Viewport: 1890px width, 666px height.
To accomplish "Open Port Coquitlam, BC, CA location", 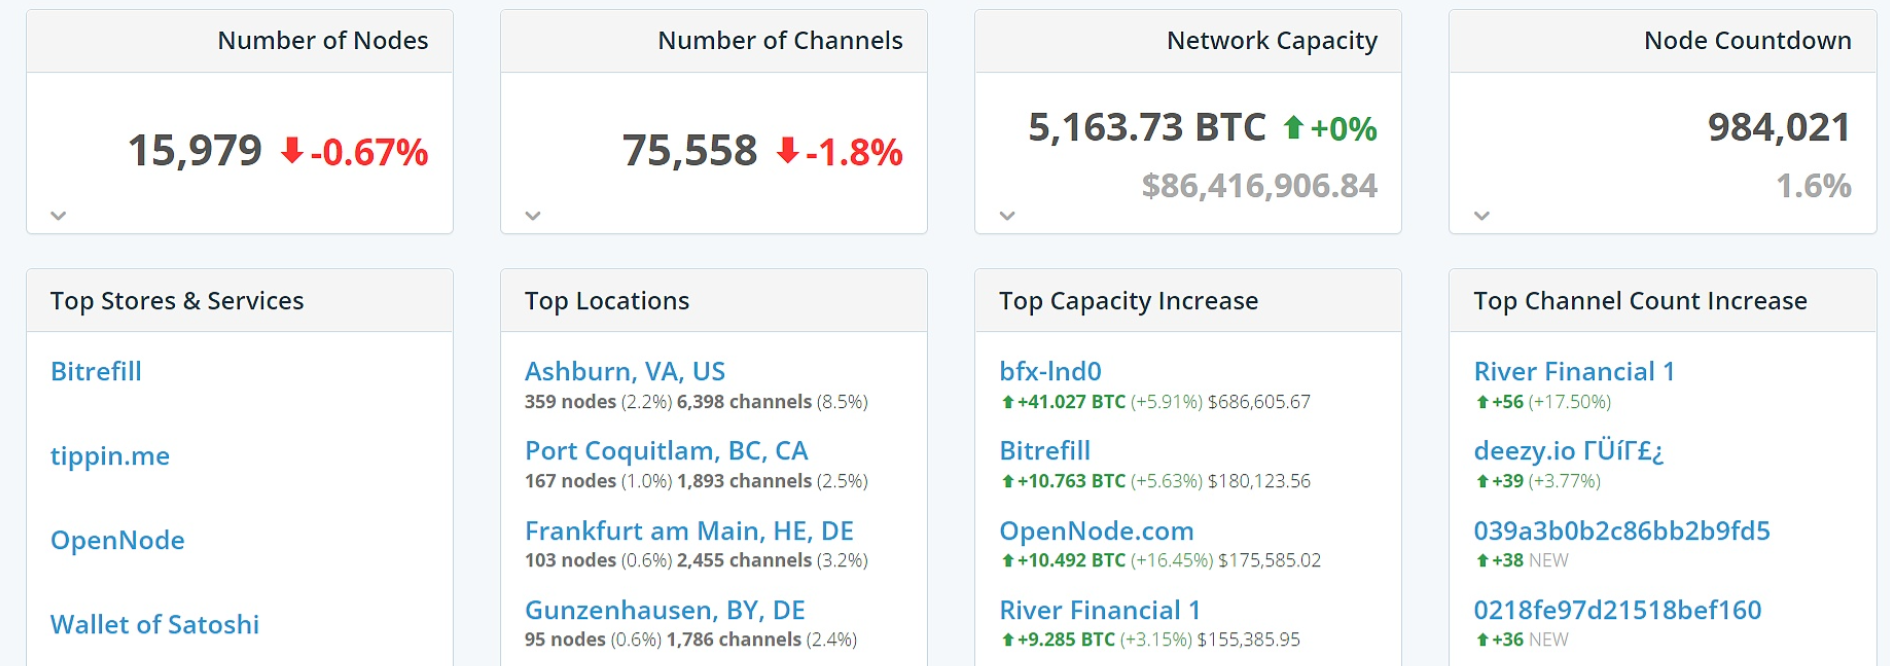I will point(666,451).
